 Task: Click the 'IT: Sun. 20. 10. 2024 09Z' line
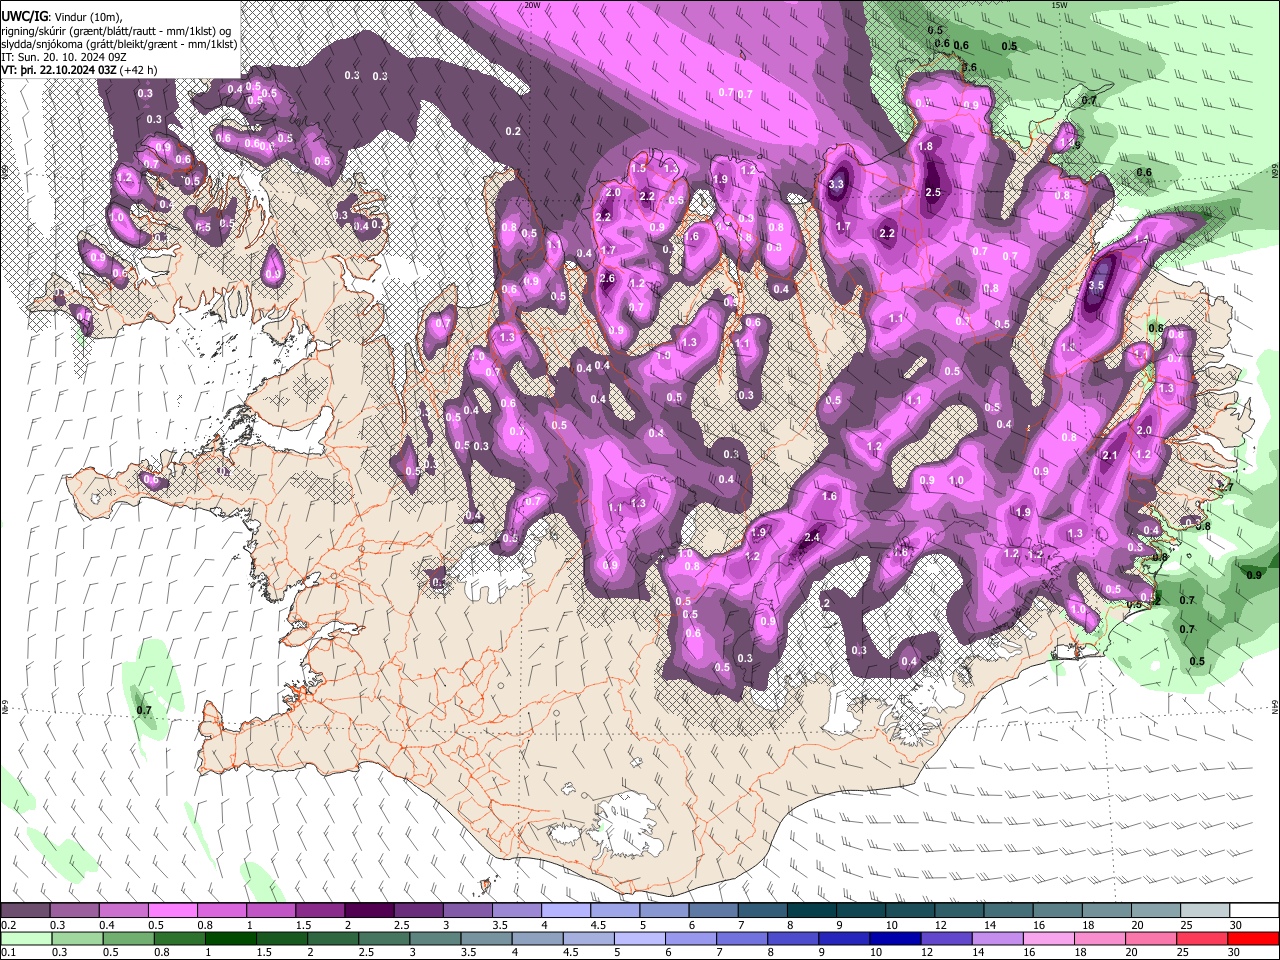point(62,57)
